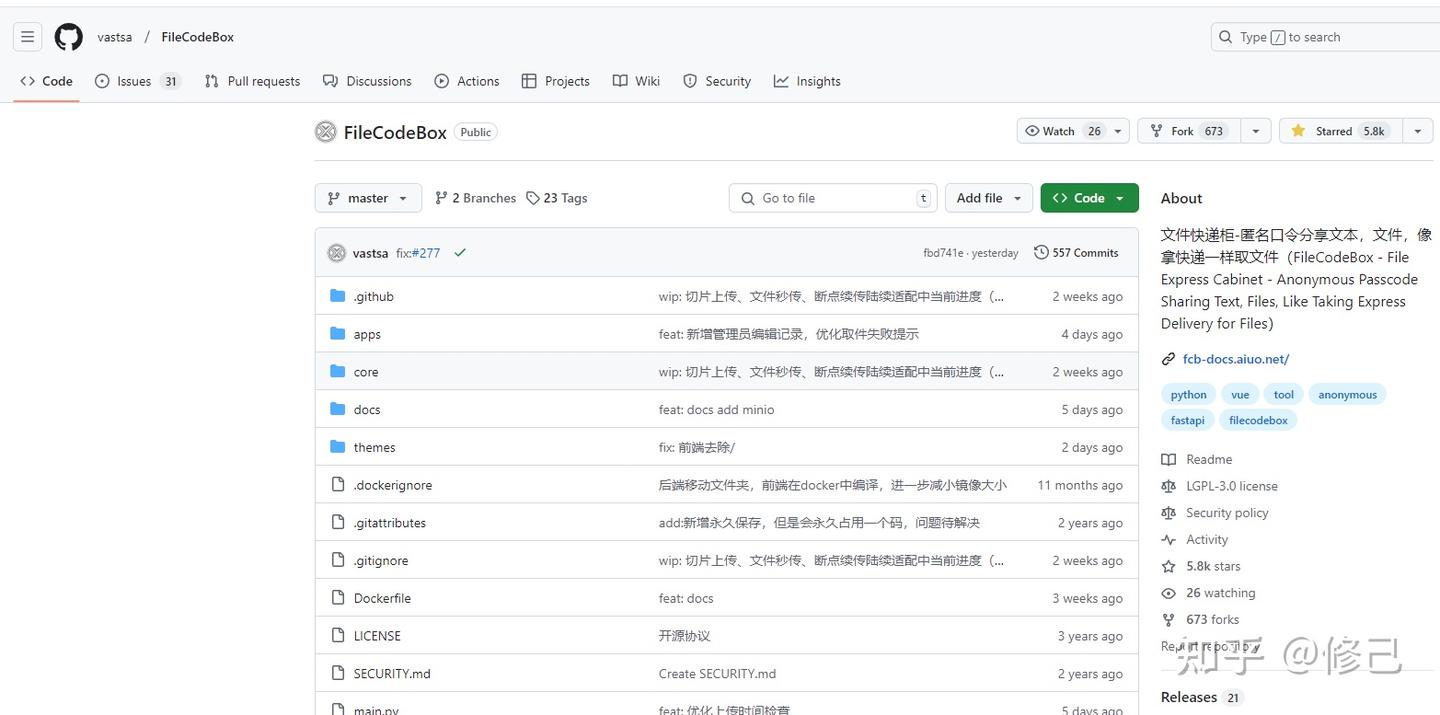This screenshot has width=1440, height=715.
Task: Open the star lists dropdown arrow
Action: 1417,131
